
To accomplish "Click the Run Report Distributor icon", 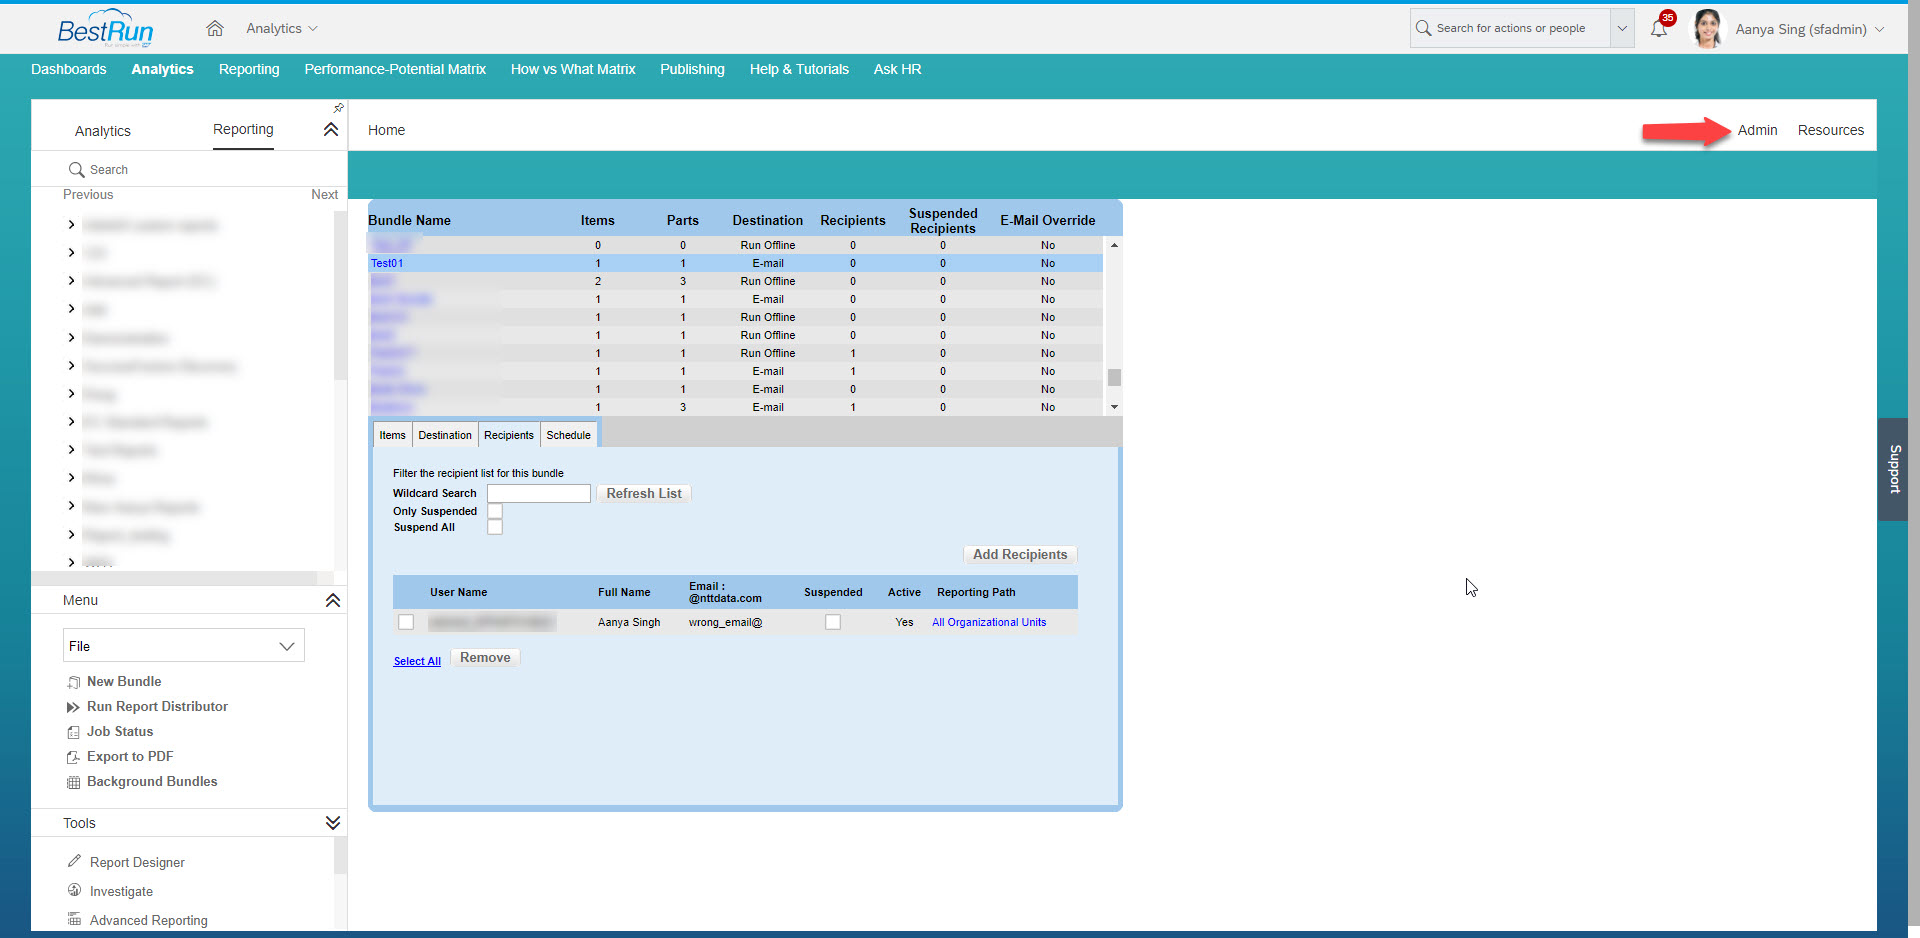I will (x=73, y=707).
